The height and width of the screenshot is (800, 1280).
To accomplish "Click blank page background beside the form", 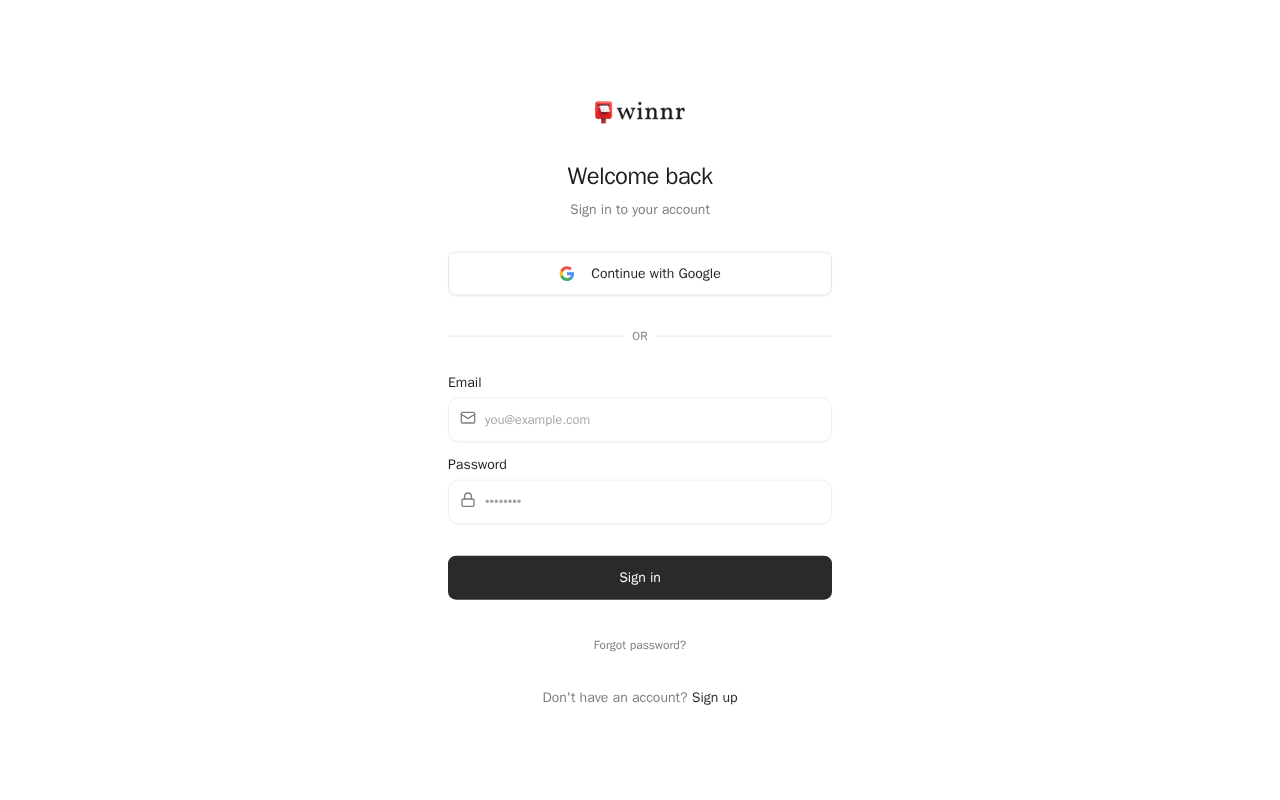I will 200,400.
